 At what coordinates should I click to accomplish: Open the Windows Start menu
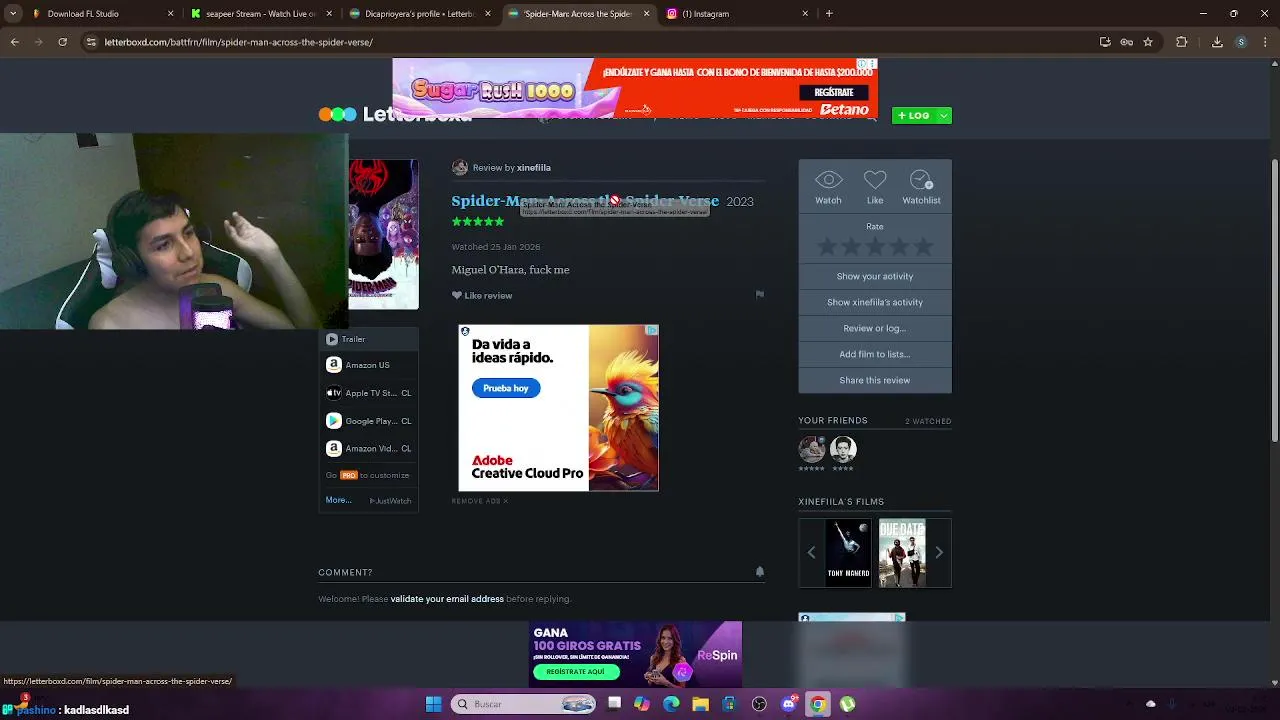(x=433, y=704)
